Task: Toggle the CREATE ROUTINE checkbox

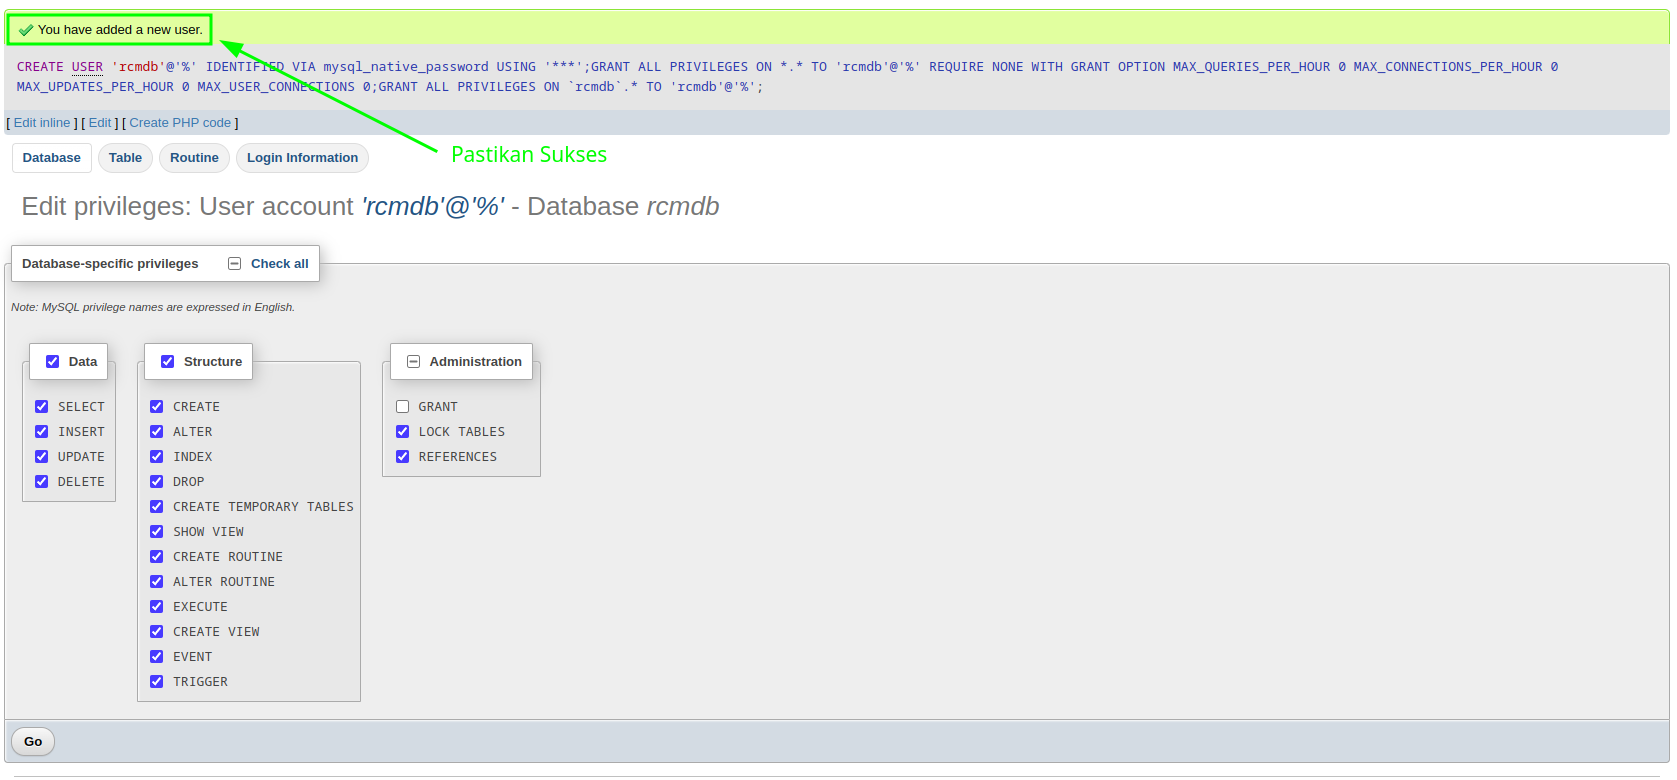Action: [157, 557]
